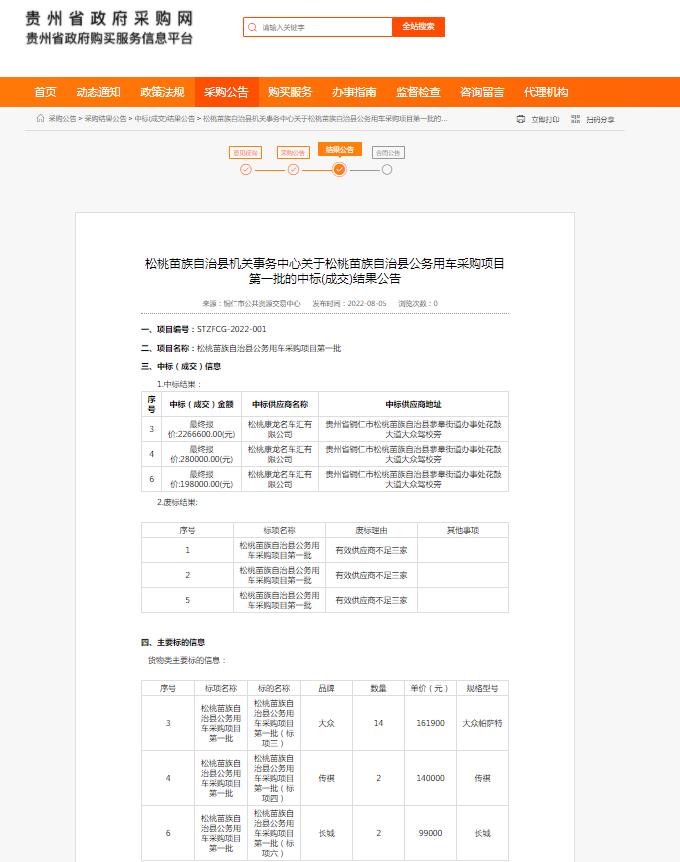Viewport: 680px width, 862px height.
Task: Click the 大众帕萨特 model cell
Action: (482, 723)
